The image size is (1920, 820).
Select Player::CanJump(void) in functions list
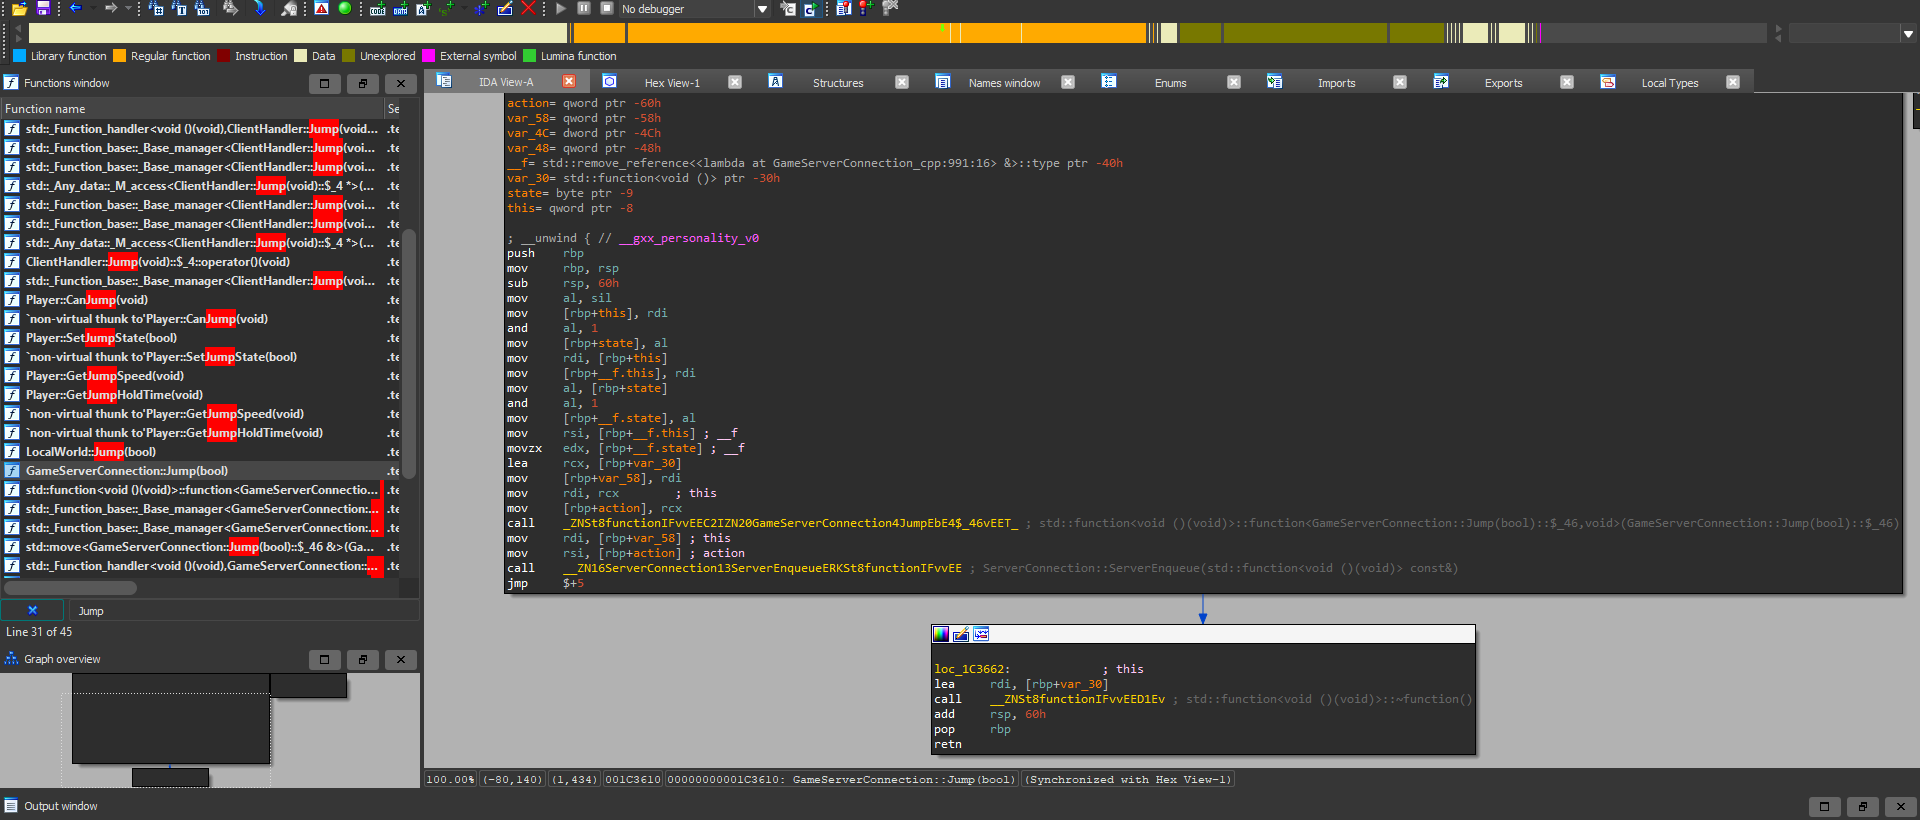click(87, 300)
